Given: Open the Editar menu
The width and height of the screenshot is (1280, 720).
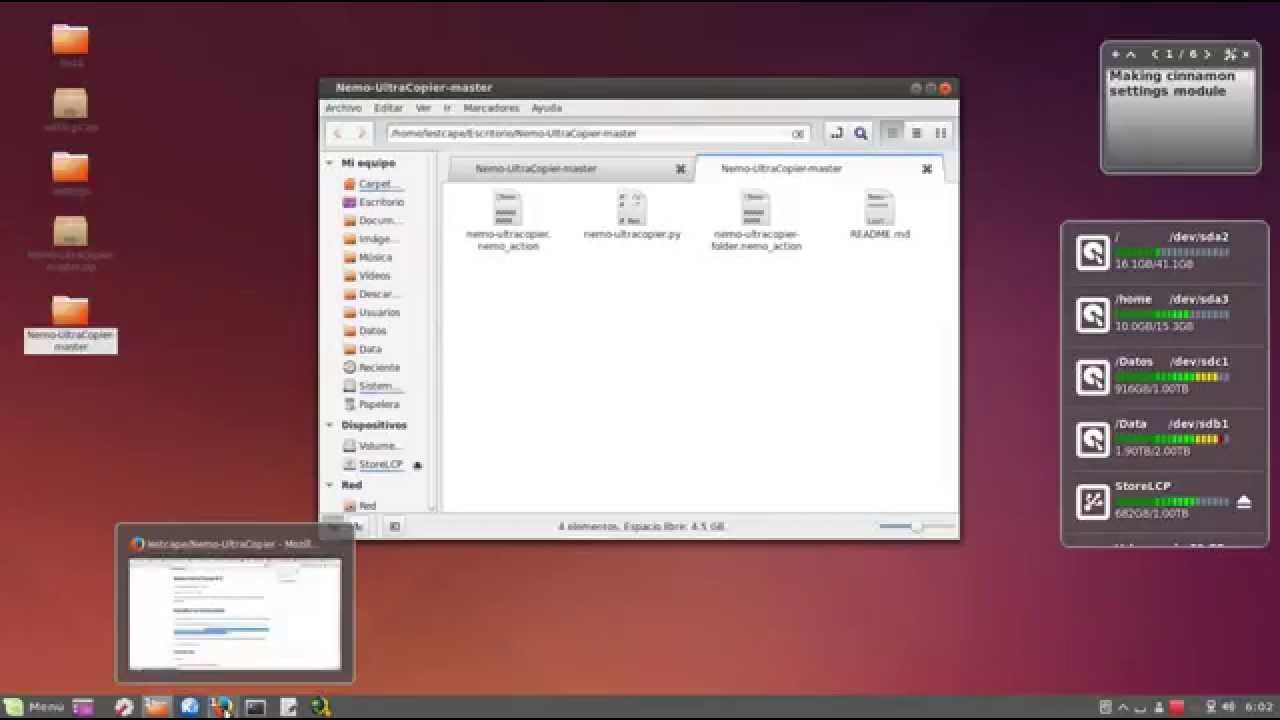Looking at the screenshot, I should click(x=388, y=108).
